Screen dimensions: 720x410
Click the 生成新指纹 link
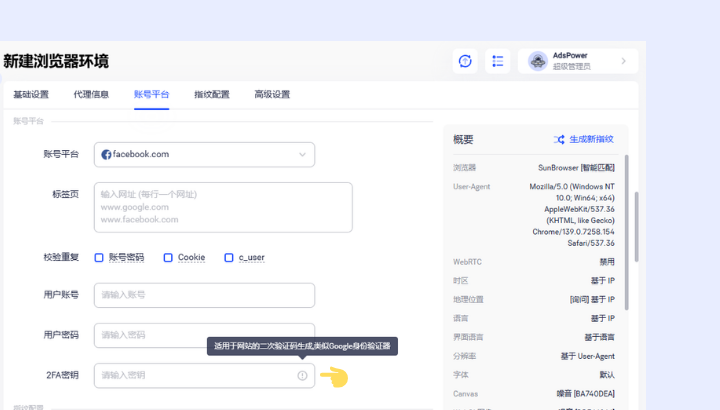point(591,139)
